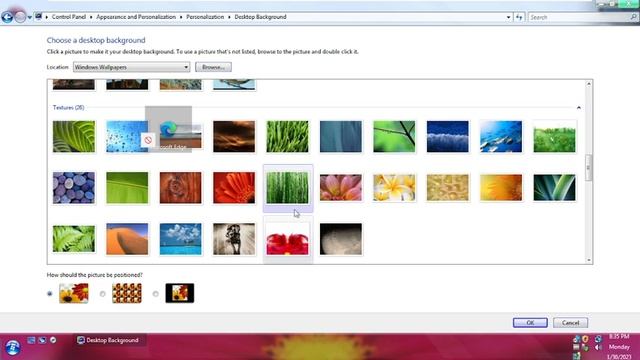Confirm with the OK button

(x=530, y=322)
